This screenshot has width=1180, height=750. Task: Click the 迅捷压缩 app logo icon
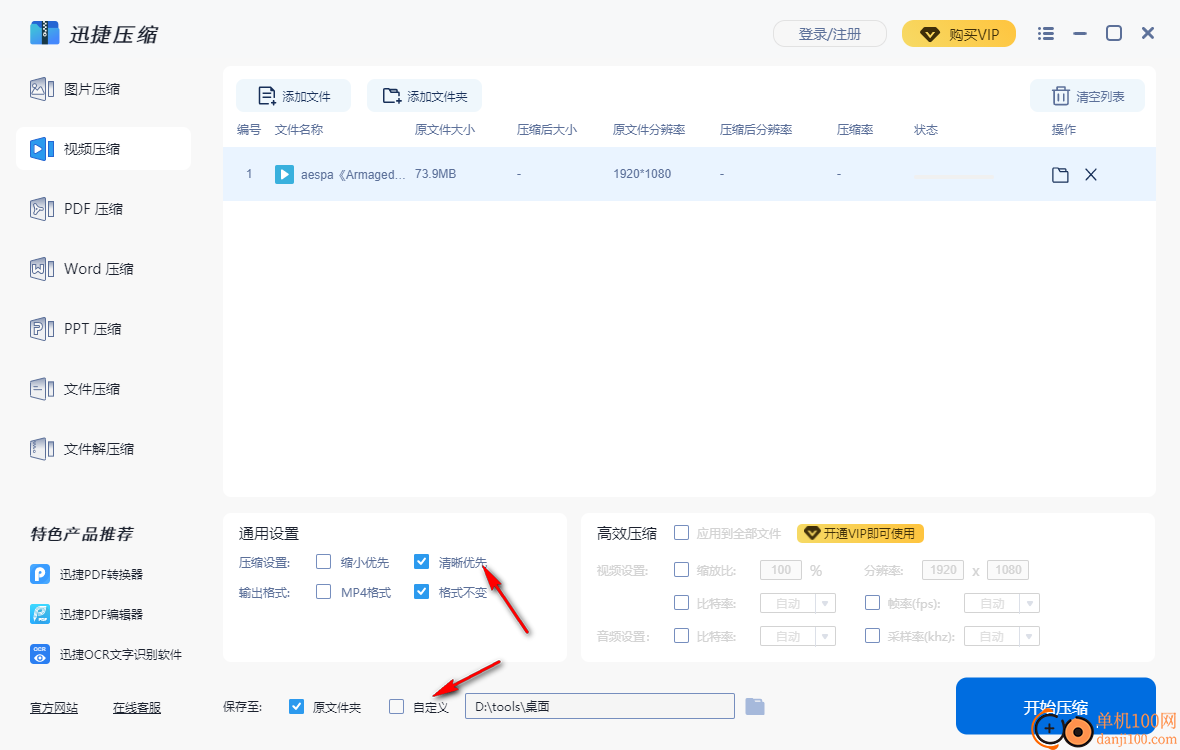44,33
